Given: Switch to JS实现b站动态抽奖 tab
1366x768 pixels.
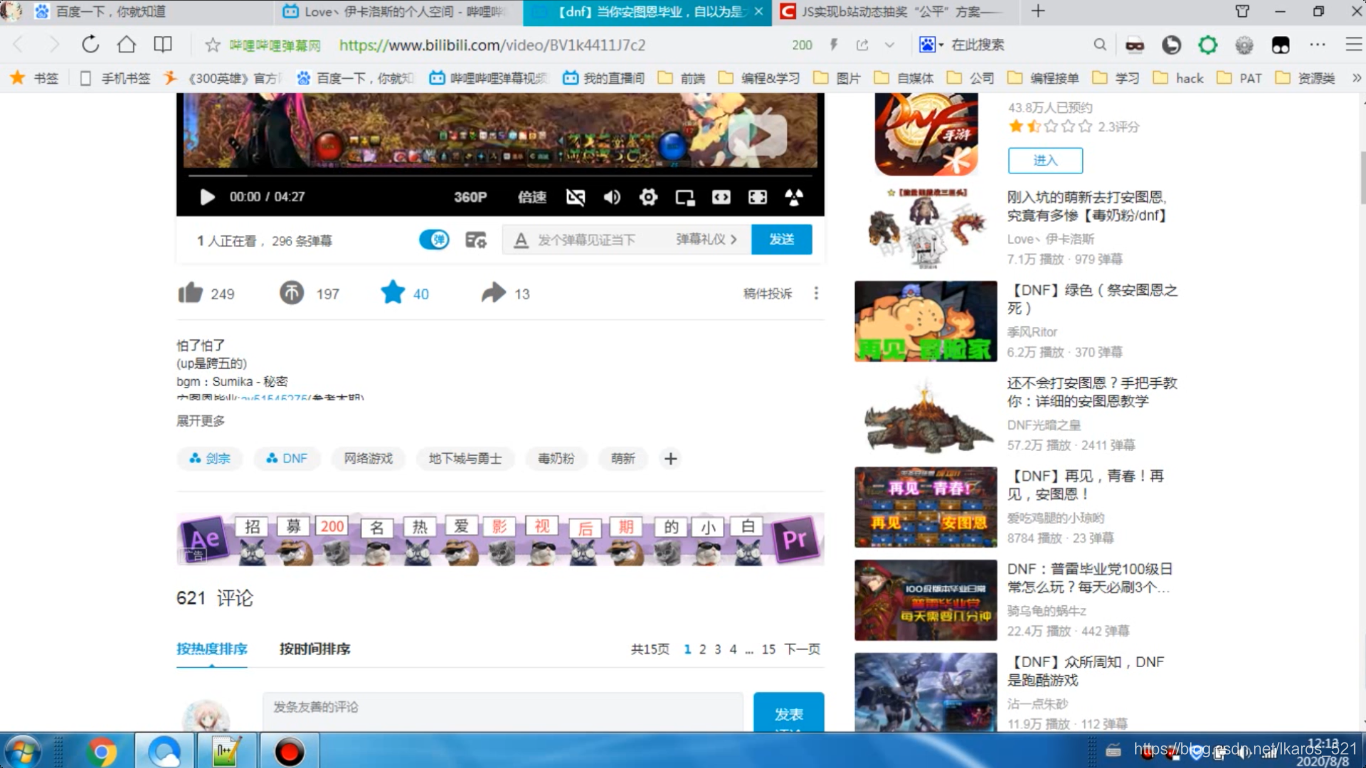Looking at the screenshot, I should point(895,12).
